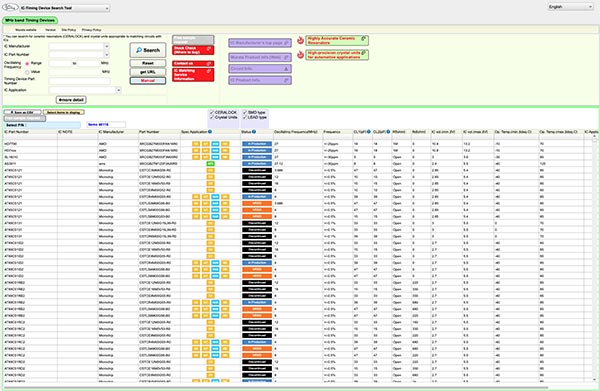Click the Murata logo at top left

(x=10, y=7)
